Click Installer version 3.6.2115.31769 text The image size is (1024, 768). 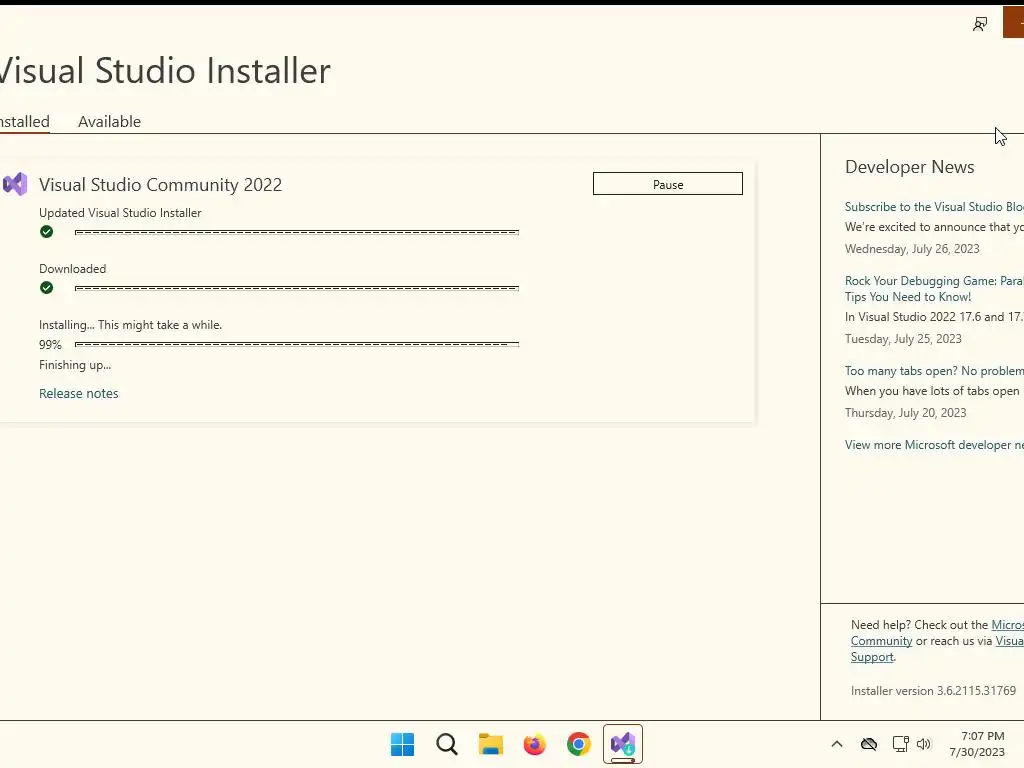pyautogui.click(x=933, y=691)
